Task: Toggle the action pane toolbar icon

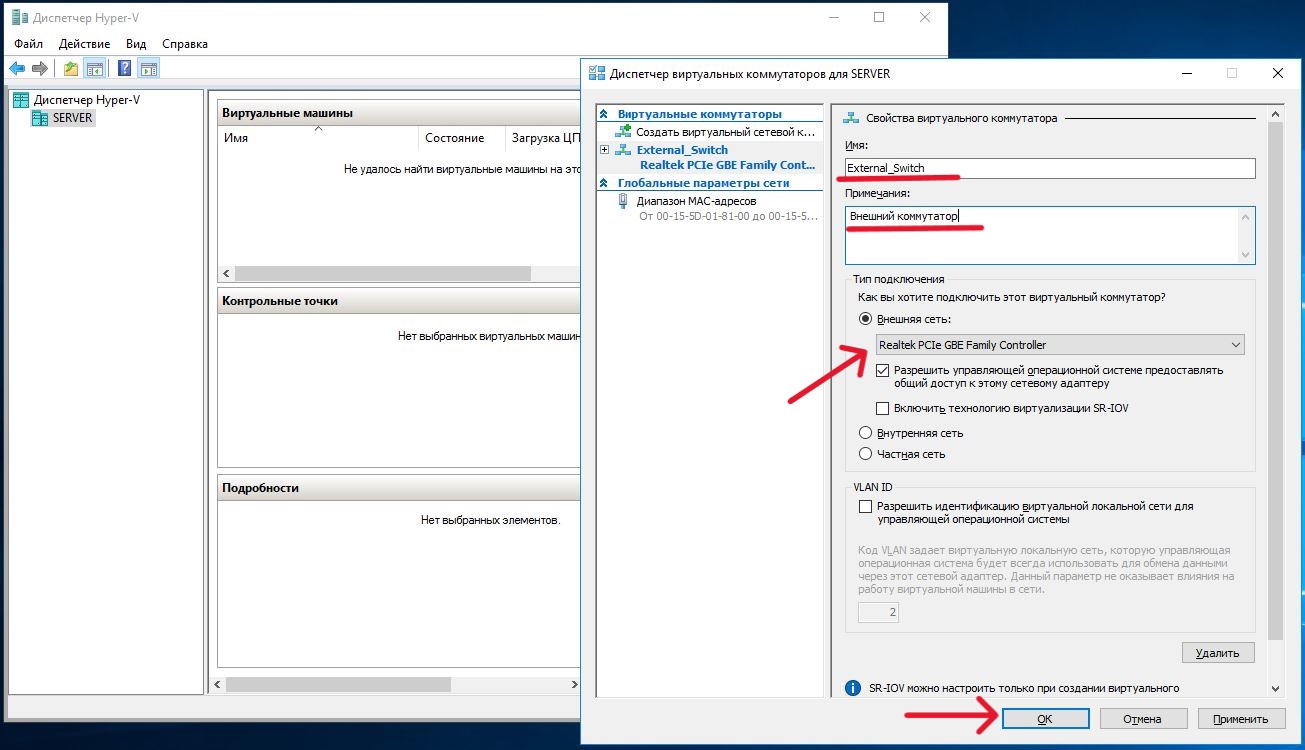Action: 148,69
